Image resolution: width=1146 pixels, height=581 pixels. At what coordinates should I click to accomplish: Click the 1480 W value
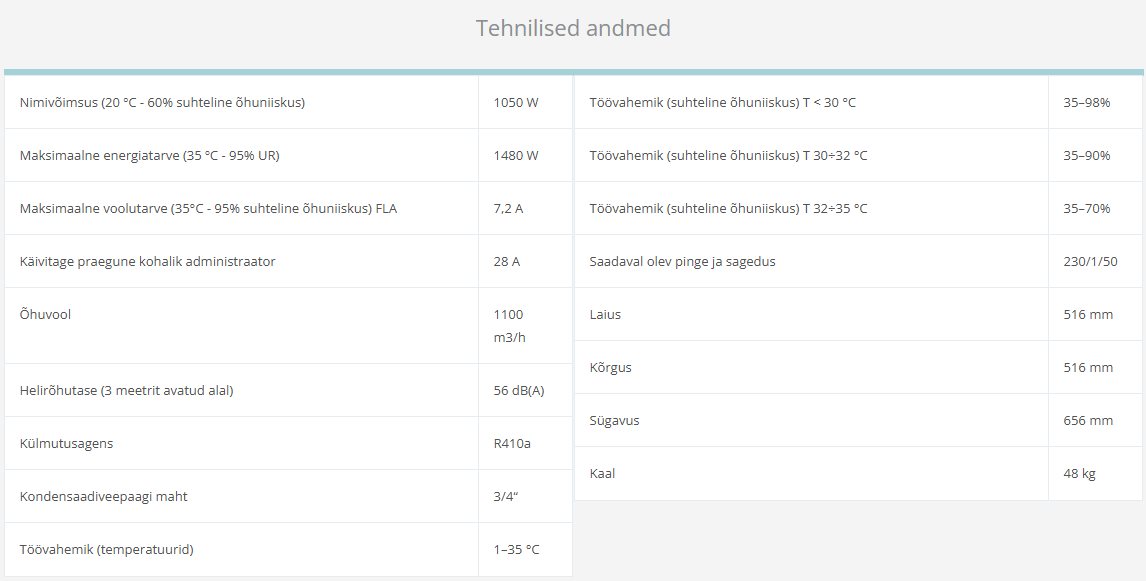516,156
